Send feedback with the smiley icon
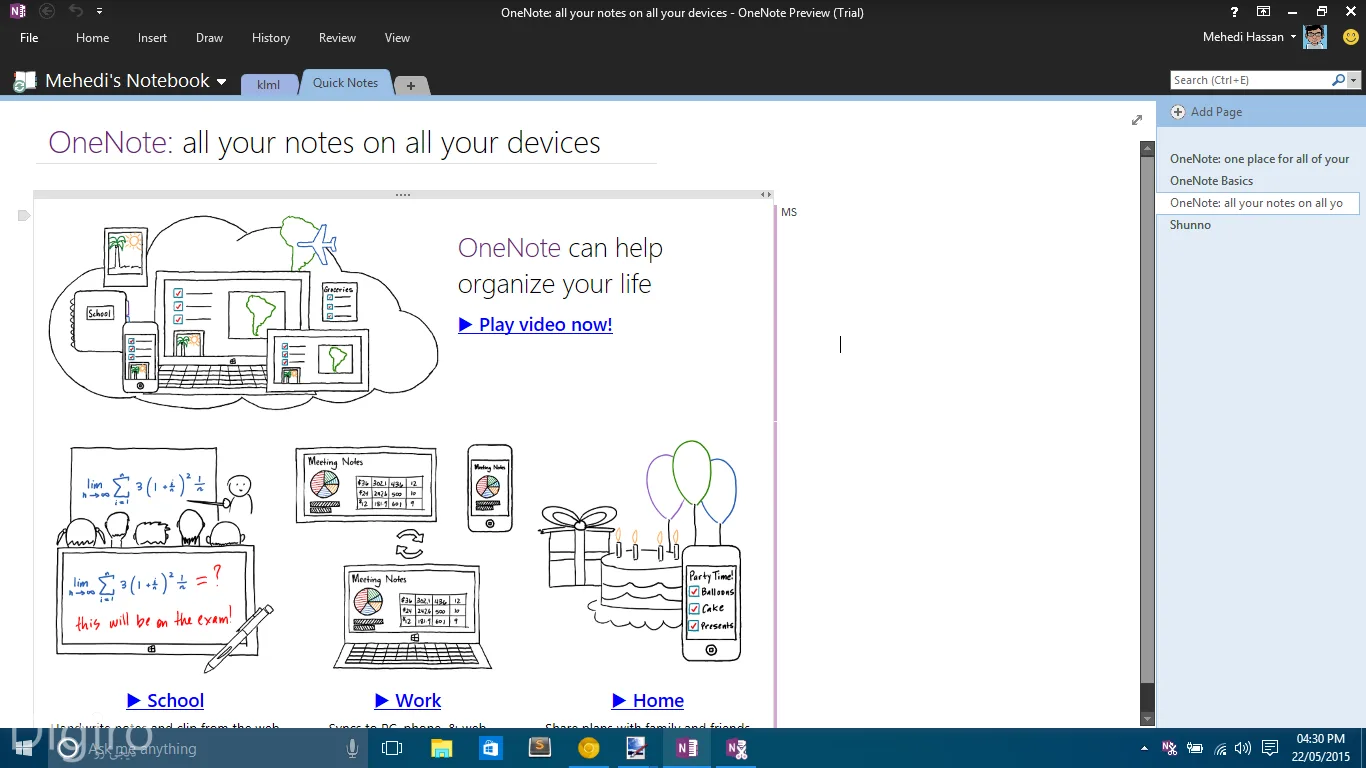This screenshot has width=1366, height=768. pos(1350,37)
